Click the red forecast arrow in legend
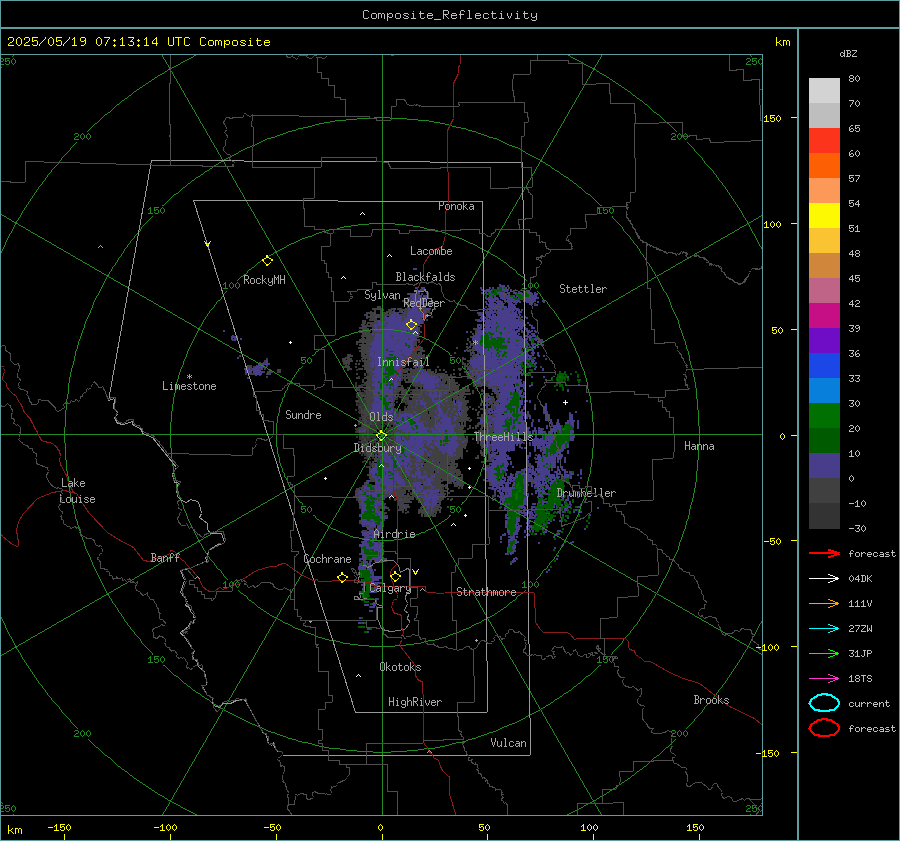Screen dimensions: 900x841 tap(824, 553)
